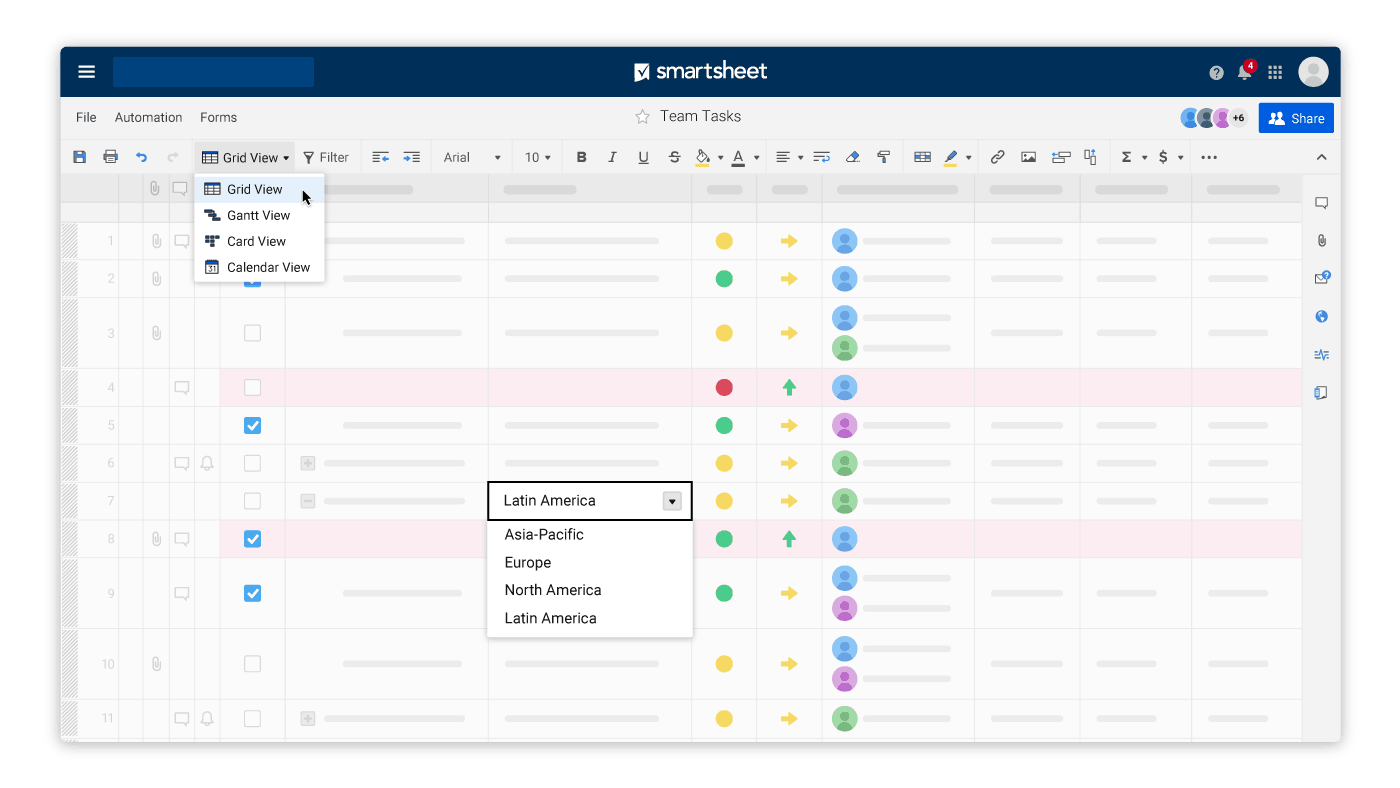The image size is (1400, 788).
Task: Click the Filter button
Action: point(326,157)
